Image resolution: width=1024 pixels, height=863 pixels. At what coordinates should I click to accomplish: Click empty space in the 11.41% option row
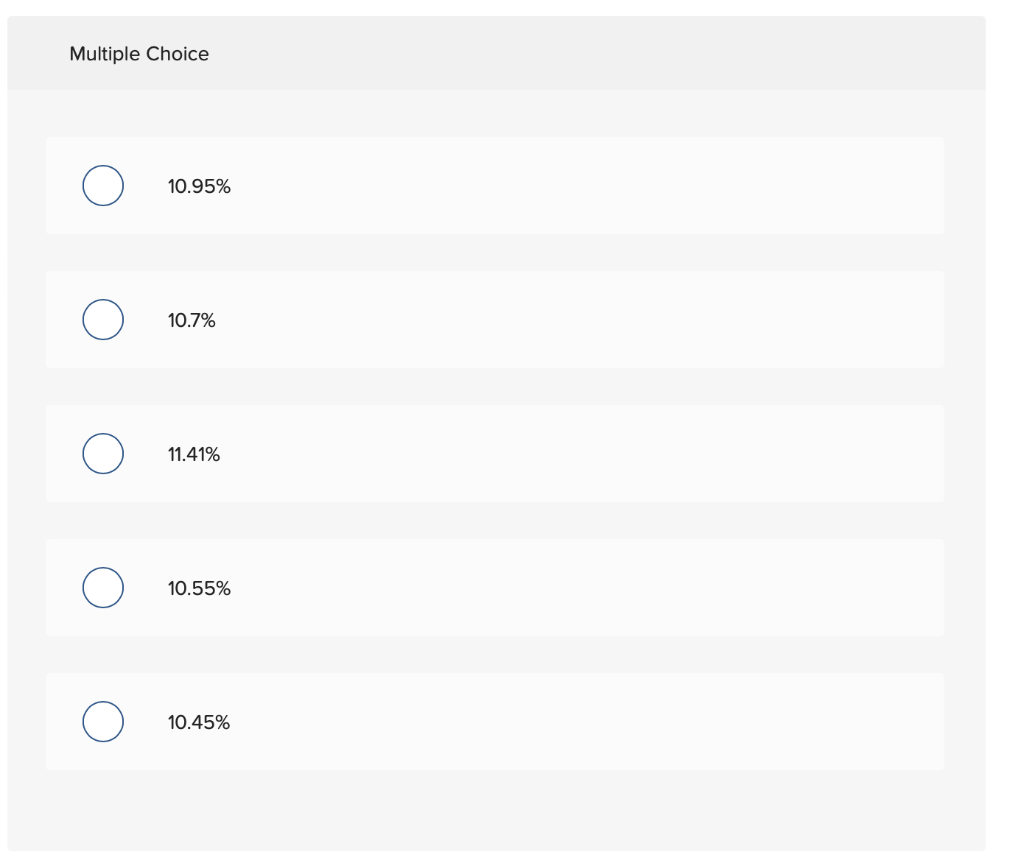pyautogui.click(x=600, y=454)
